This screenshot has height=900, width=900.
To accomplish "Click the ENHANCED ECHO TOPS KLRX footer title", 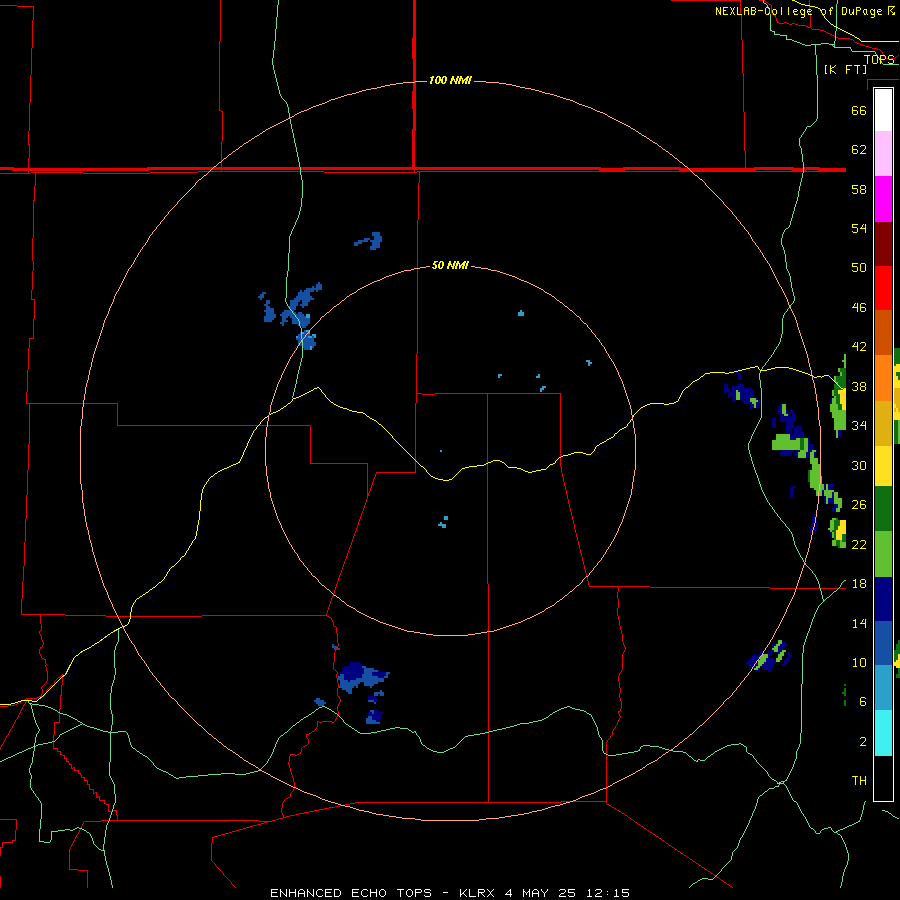I will click(x=450, y=893).
